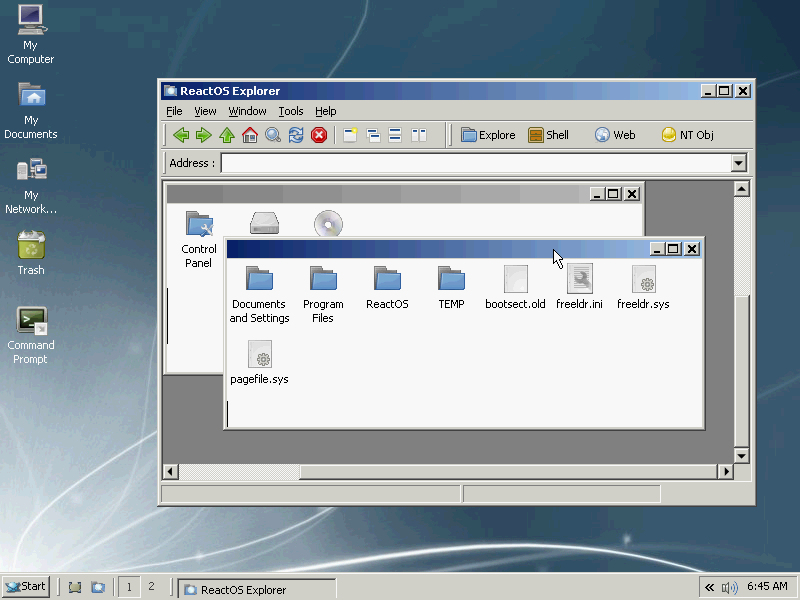Switch to virtual desktop 1

coord(129,587)
